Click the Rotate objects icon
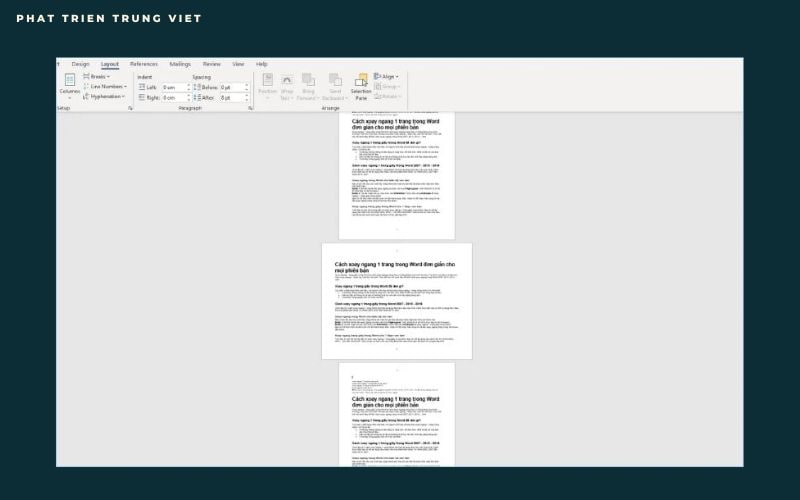800x500 pixels. [388, 97]
